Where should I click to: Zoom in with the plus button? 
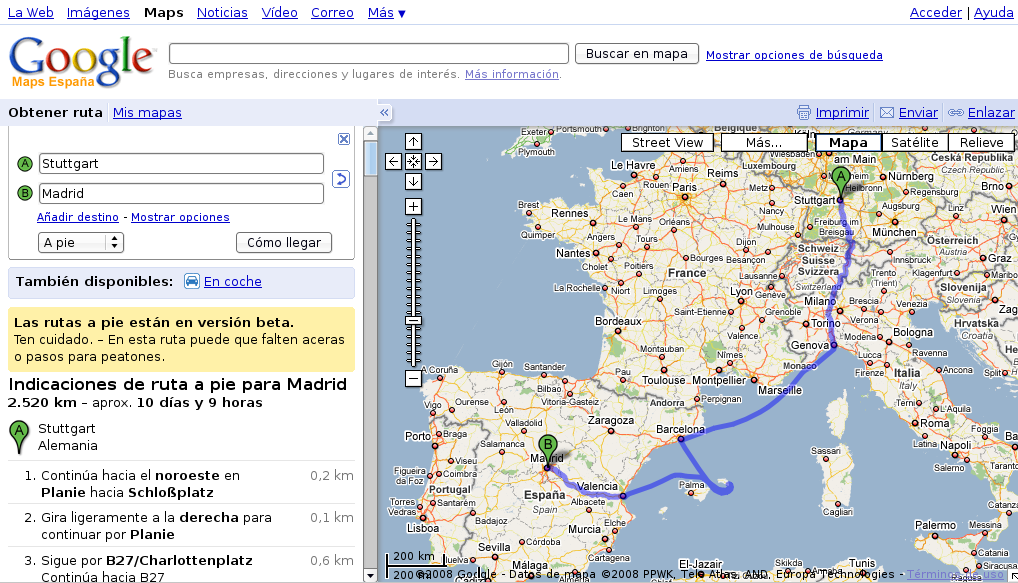tap(413, 206)
